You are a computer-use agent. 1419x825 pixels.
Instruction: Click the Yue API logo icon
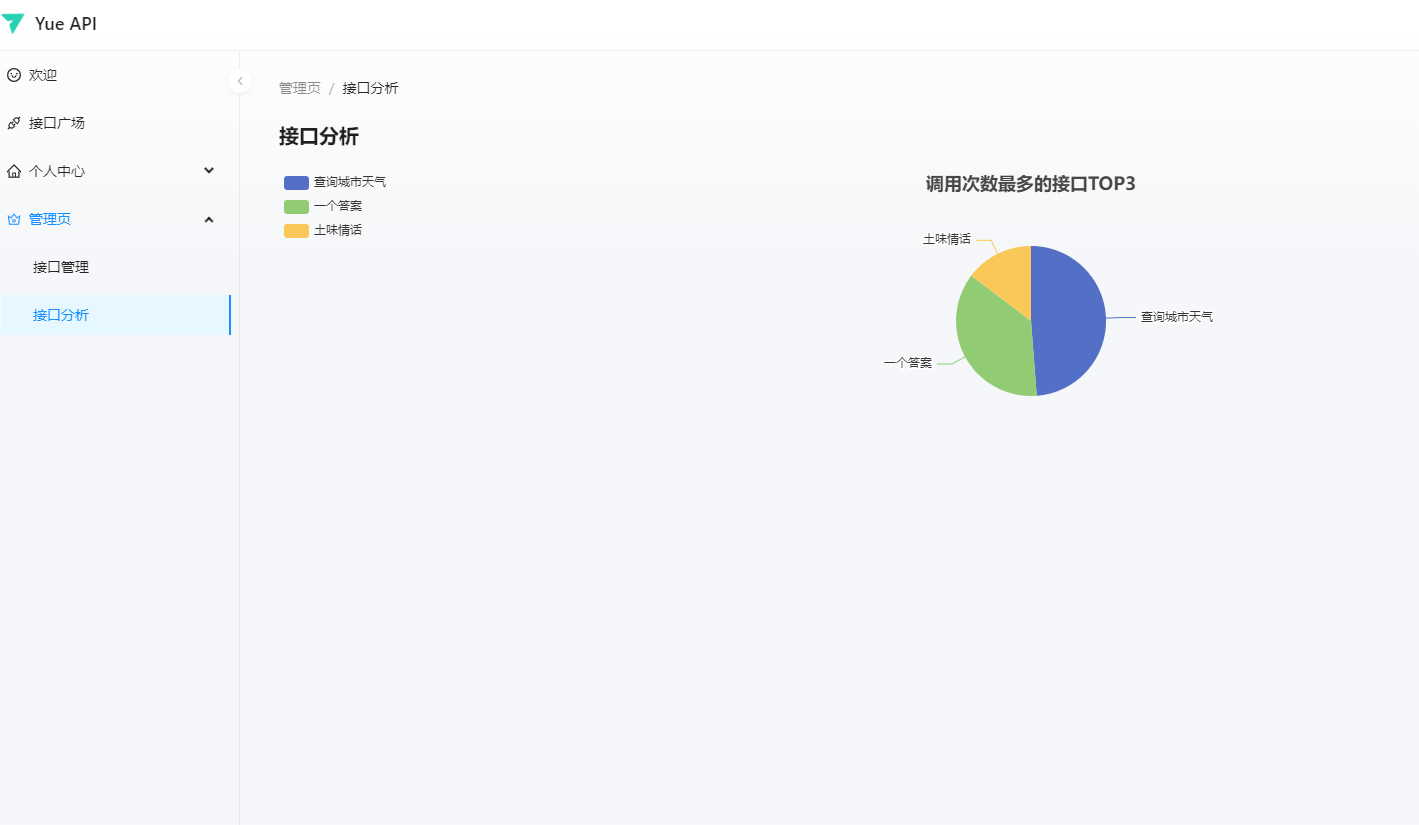pos(14,23)
